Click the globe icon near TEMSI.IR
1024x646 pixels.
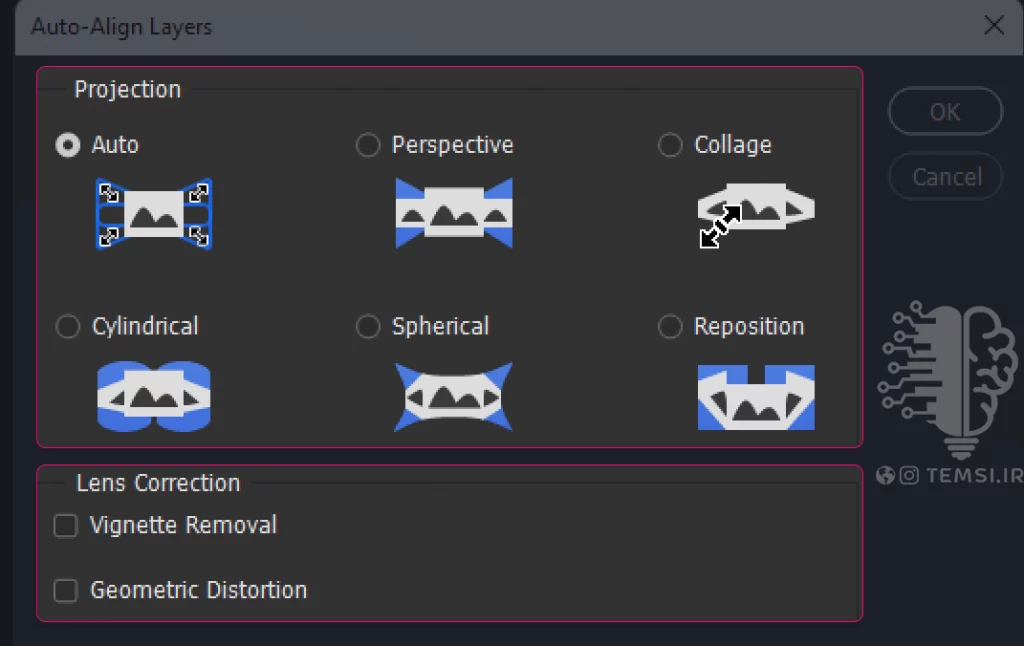[886, 475]
